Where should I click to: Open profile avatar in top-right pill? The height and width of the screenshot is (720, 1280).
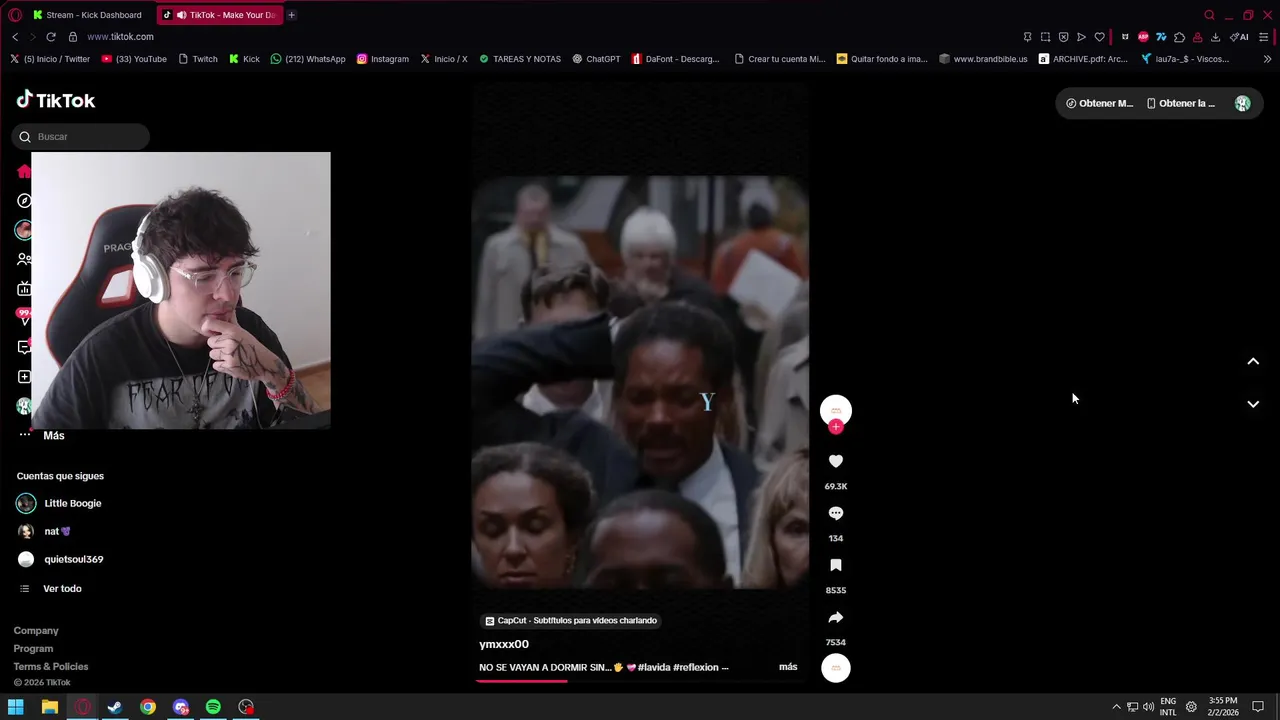tap(1242, 103)
